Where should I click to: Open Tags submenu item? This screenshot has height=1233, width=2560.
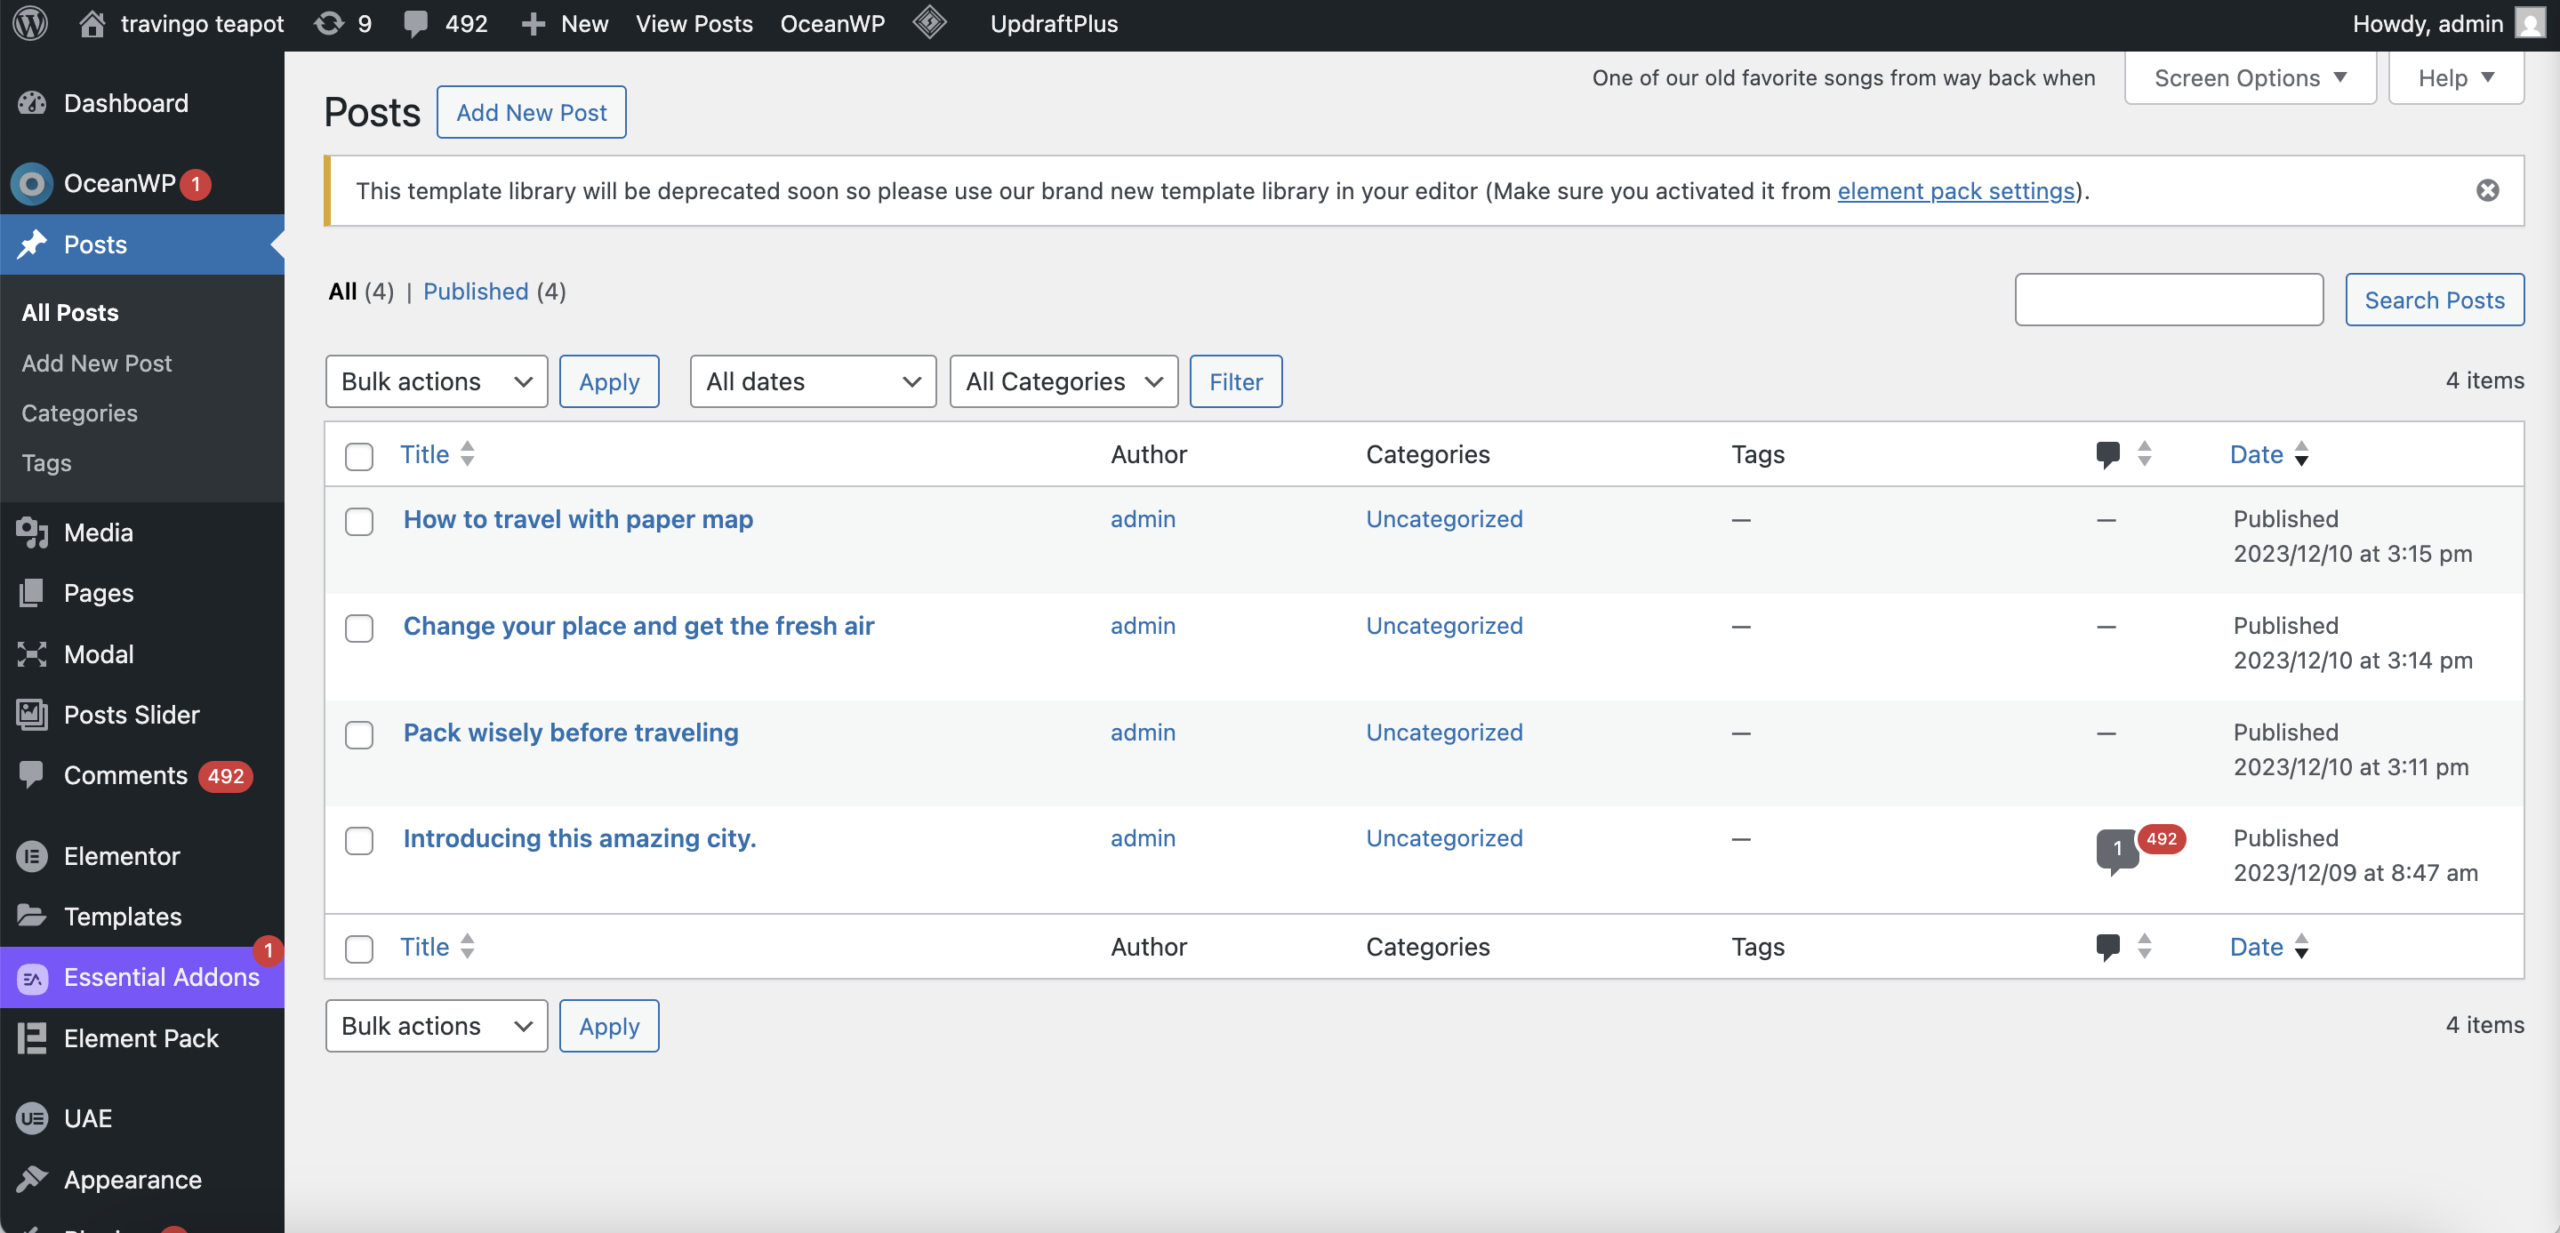click(46, 463)
